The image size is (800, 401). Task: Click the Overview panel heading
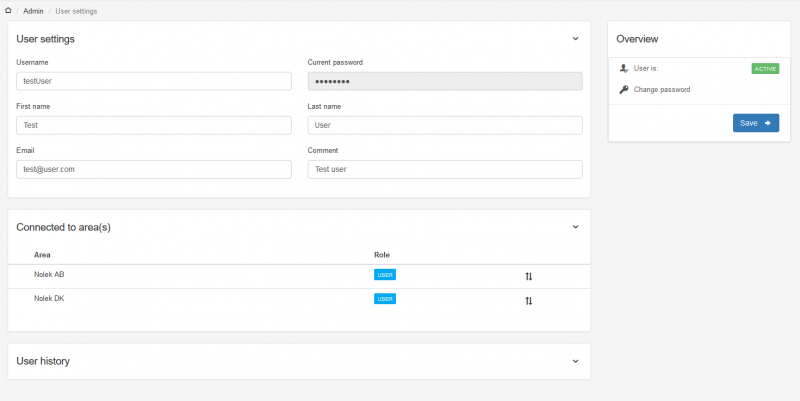[x=637, y=39]
